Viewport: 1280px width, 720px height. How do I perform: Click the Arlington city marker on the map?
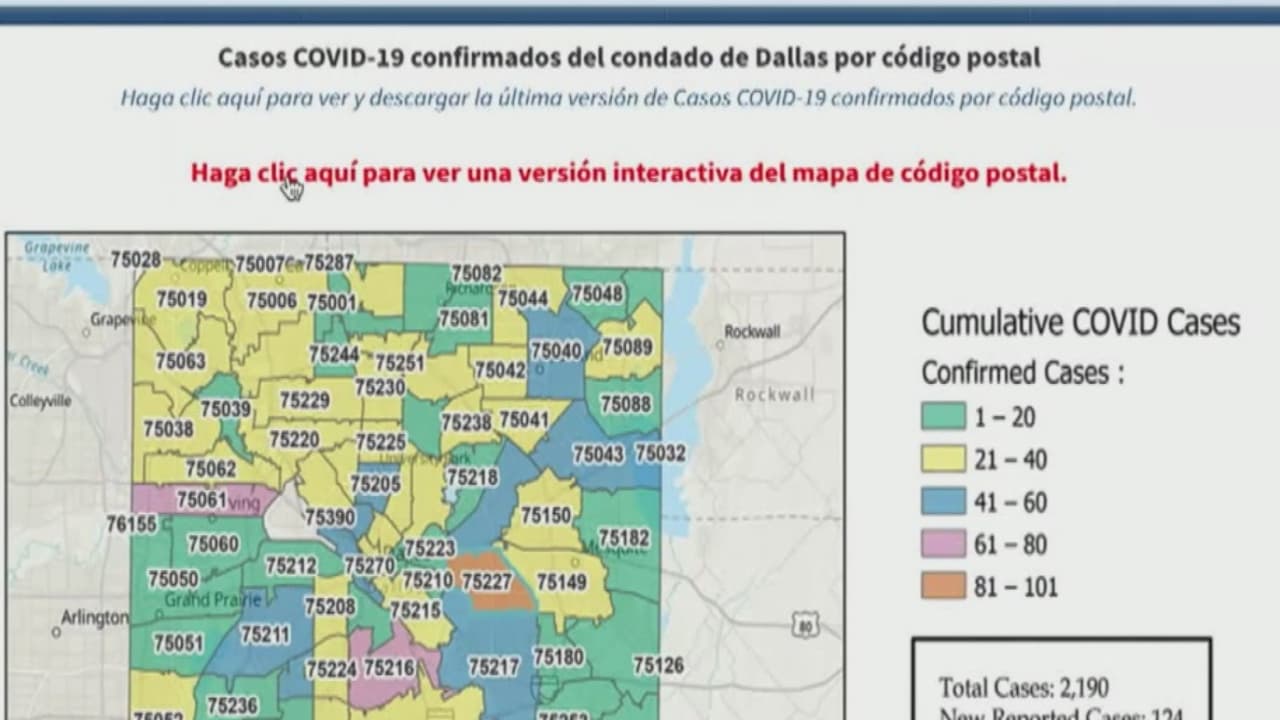57,631
